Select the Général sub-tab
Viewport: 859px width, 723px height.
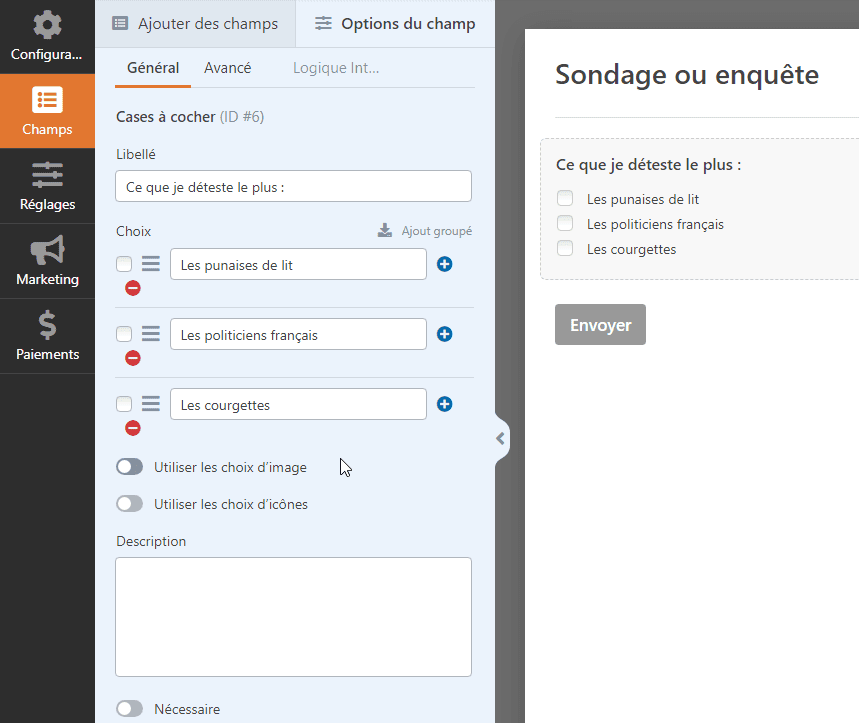(x=153, y=68)
